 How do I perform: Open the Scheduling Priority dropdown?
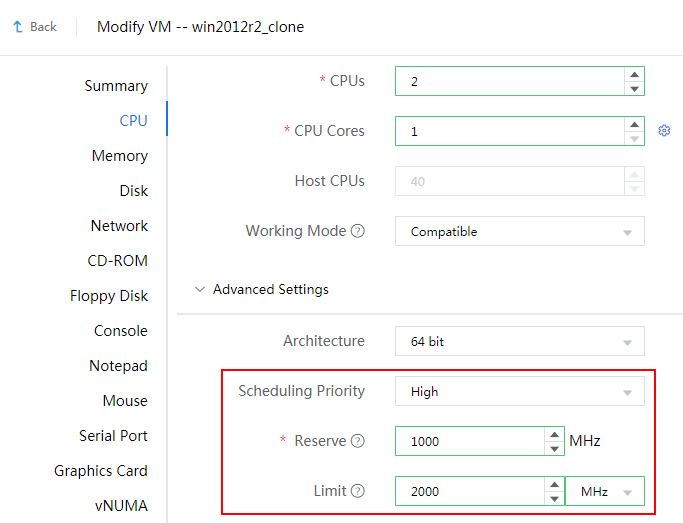(519, 391)
